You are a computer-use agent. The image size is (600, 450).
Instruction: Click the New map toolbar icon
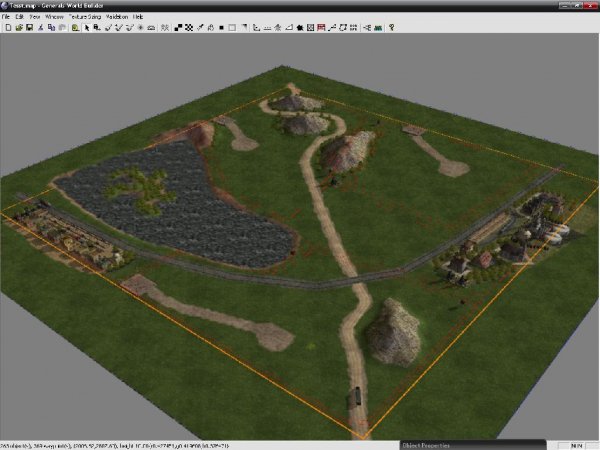coord(7,27)
